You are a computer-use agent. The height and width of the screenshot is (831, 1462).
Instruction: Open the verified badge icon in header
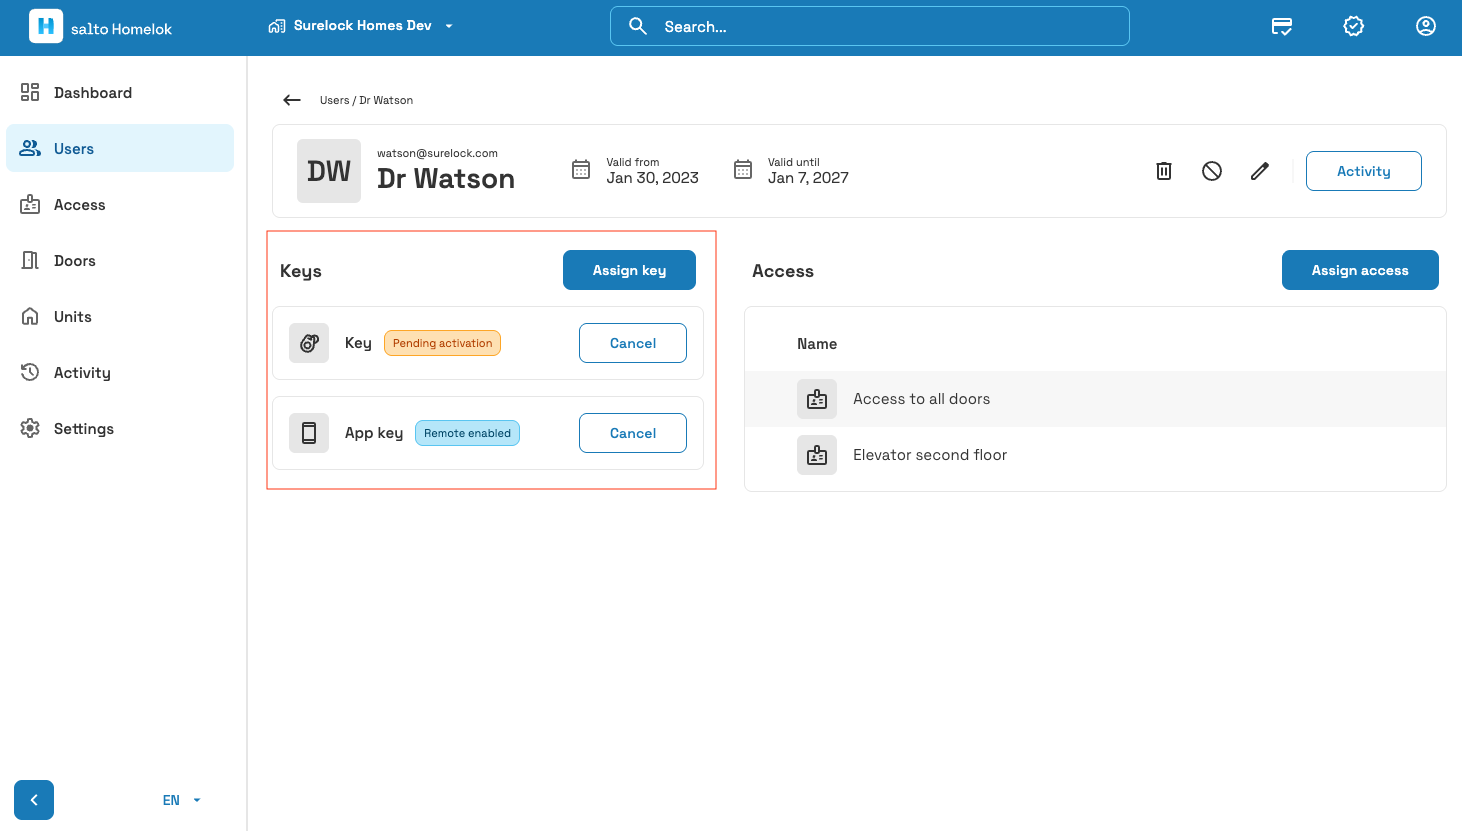[1354, 27]
